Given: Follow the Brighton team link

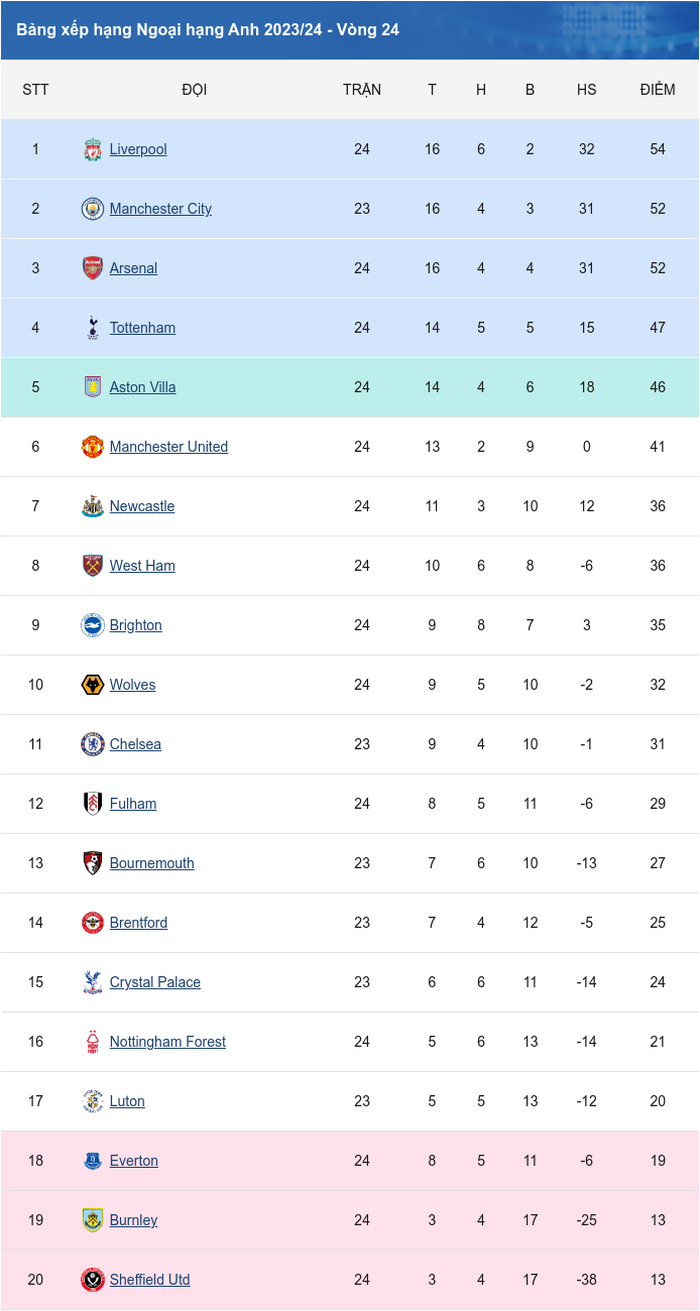Looking at the screenshot, I should pyautogui.click(x=136, y=625).
